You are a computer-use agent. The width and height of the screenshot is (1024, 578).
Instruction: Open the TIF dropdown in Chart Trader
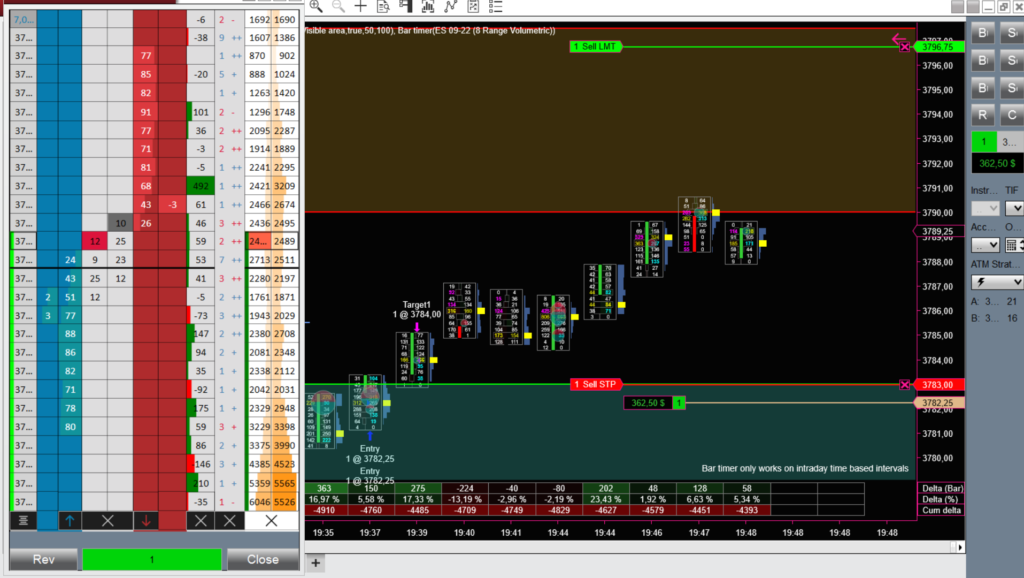[1014, 208]
